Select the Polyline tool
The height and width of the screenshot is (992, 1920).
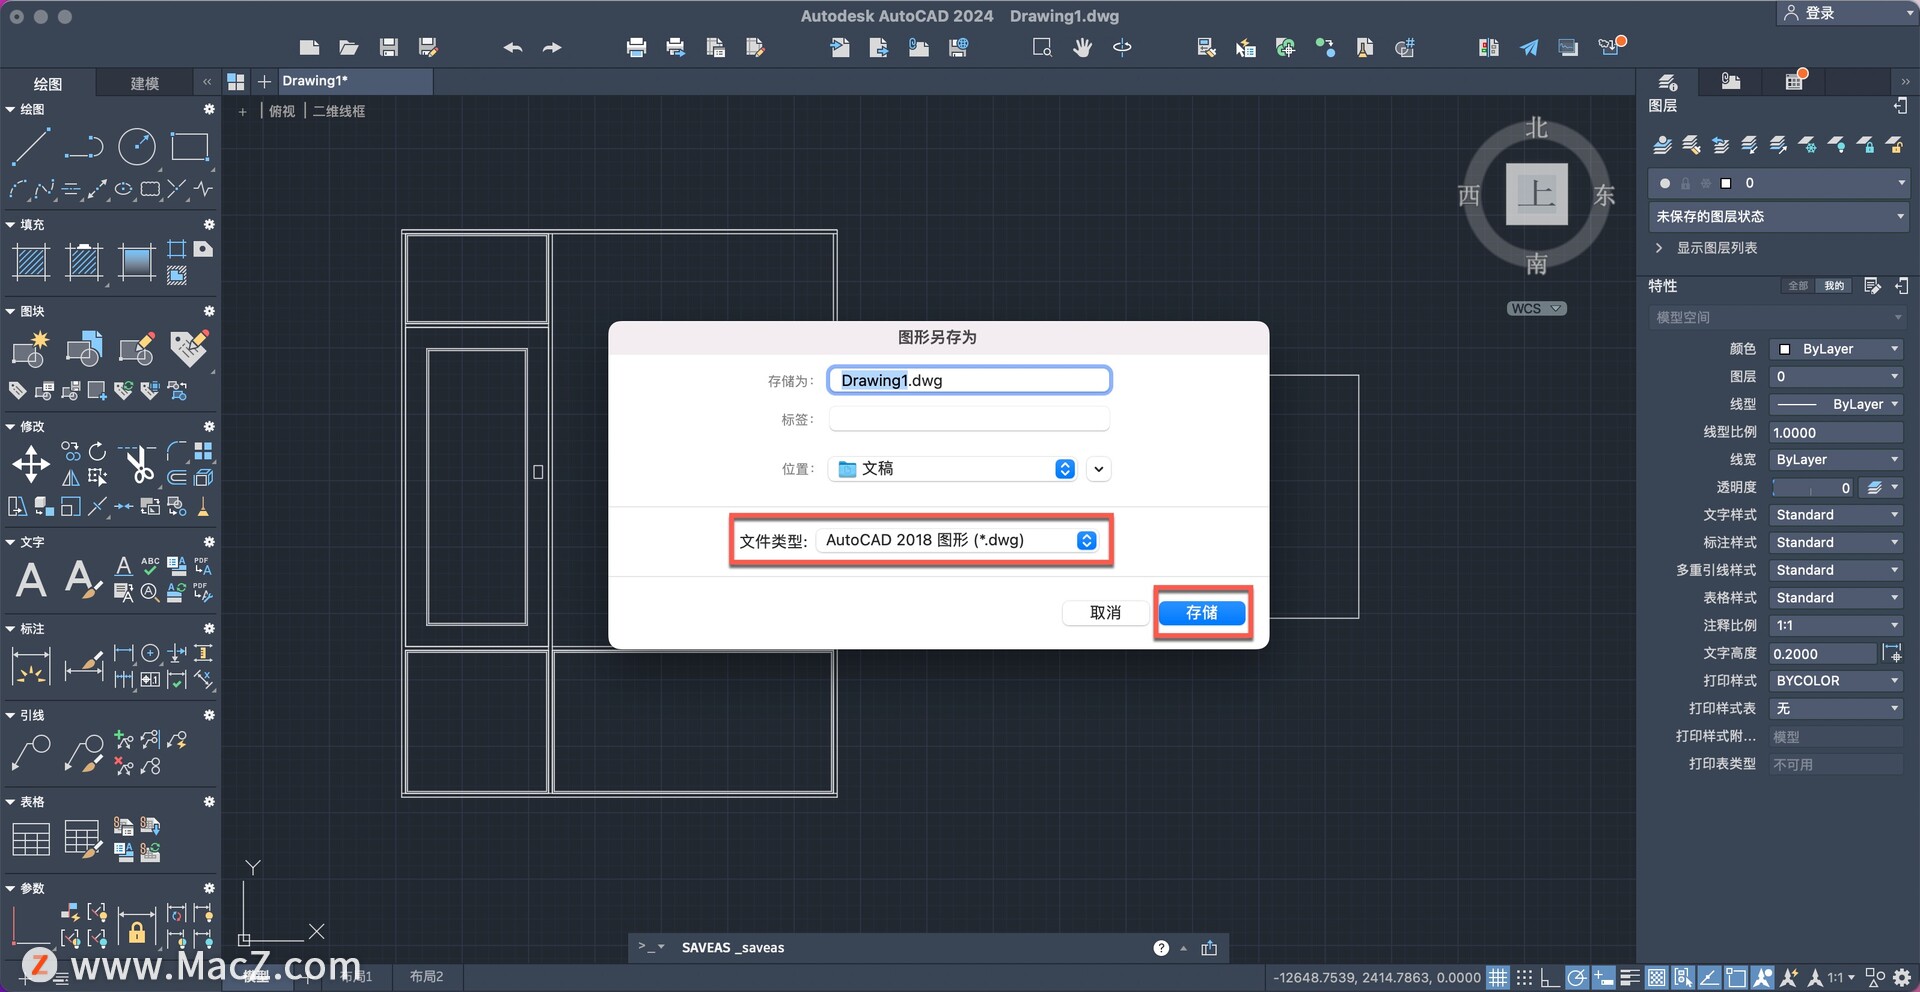point(84,147)
